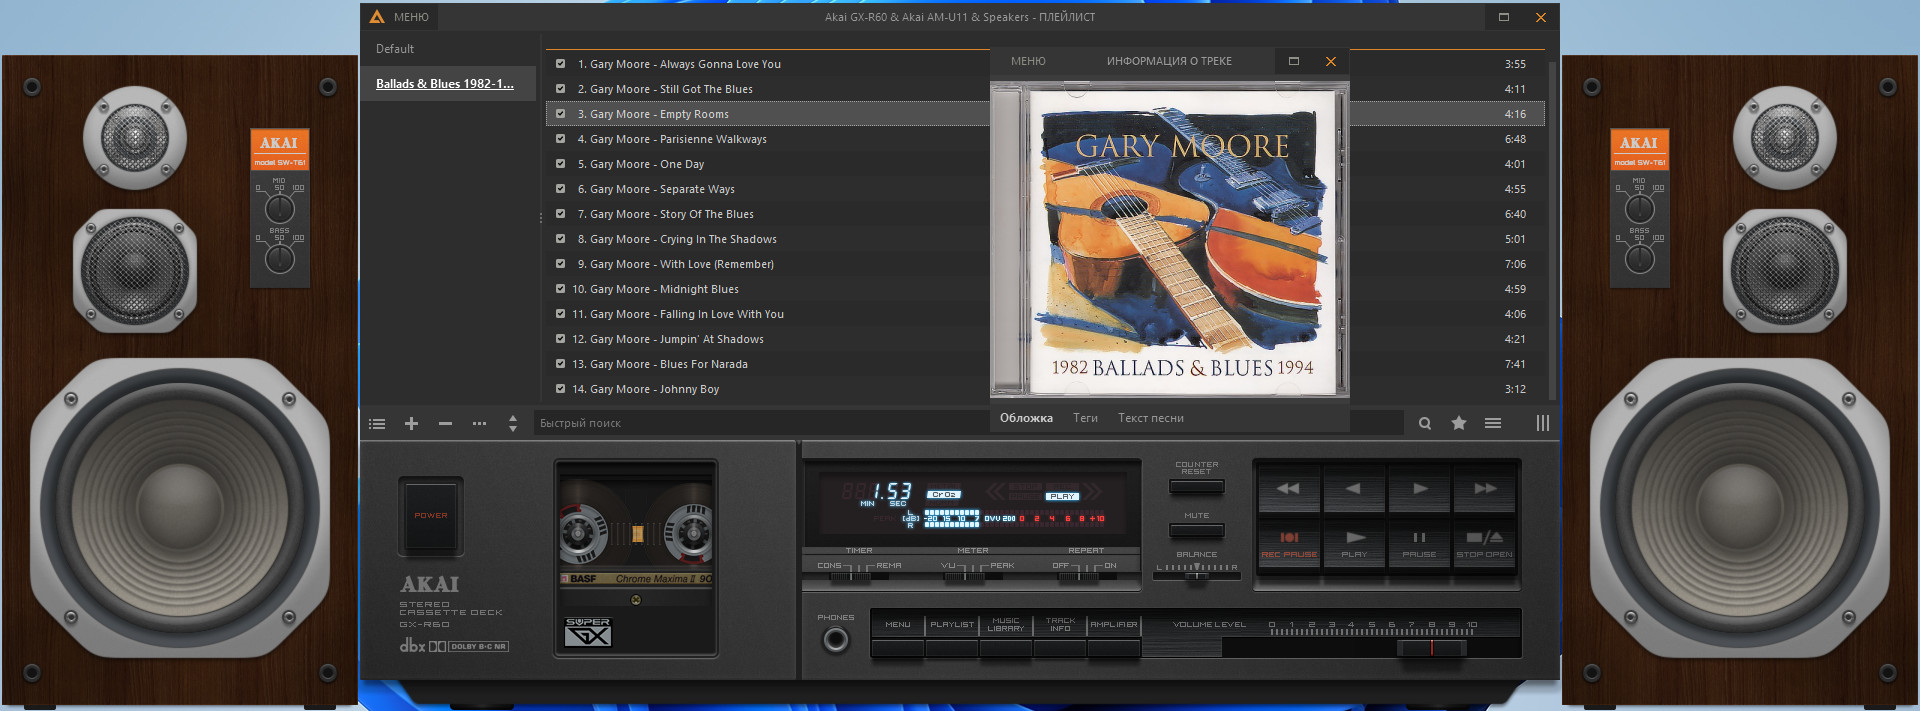The height and width of the screenshot is (711, 1920).
Task: Switch to the Теги tab
Action: click(1085, 418)
